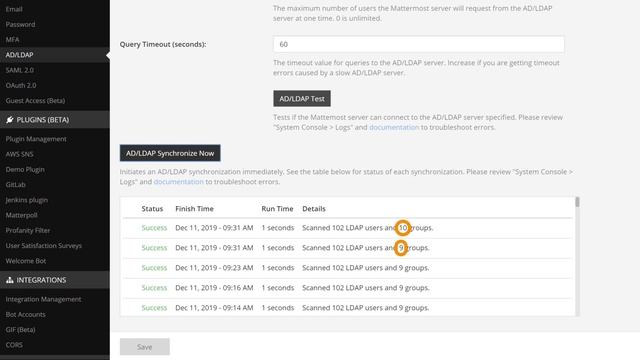Open the Password settings page
Image resolution: width=640 pixels, height=360 pixels.
(x=20, y=24)
